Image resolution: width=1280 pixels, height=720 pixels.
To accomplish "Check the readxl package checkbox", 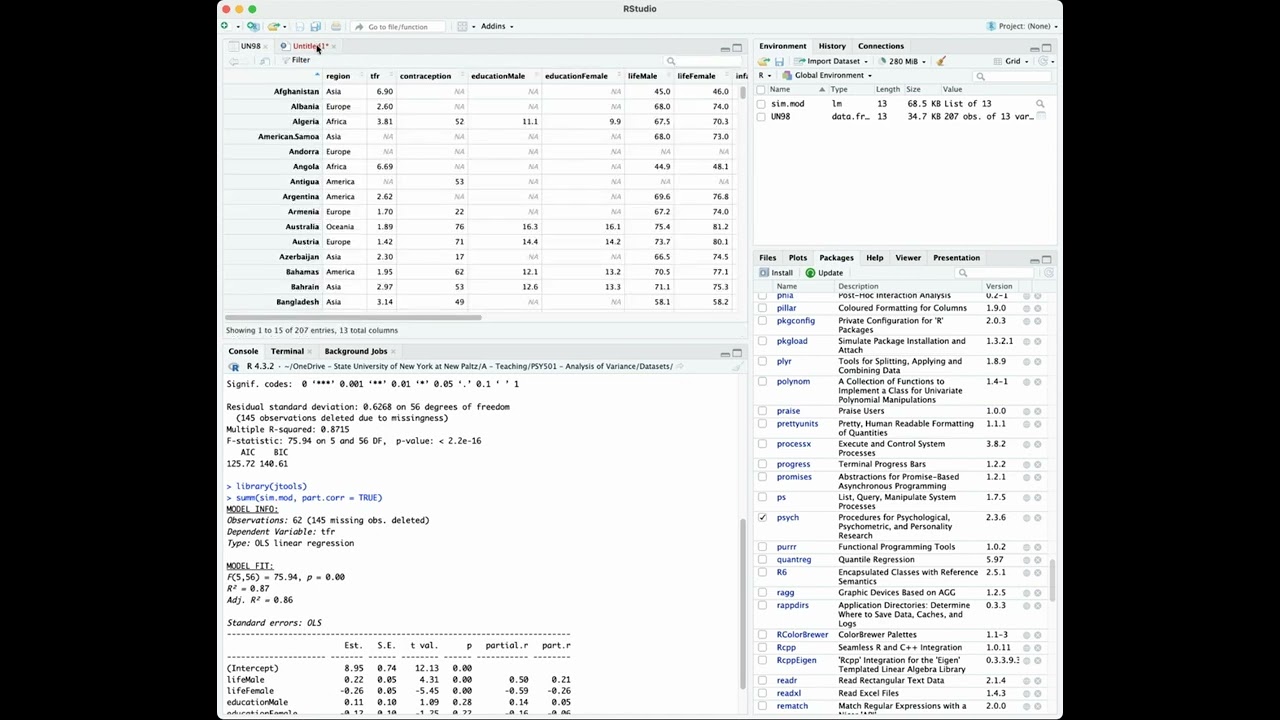I will (763, 693).
